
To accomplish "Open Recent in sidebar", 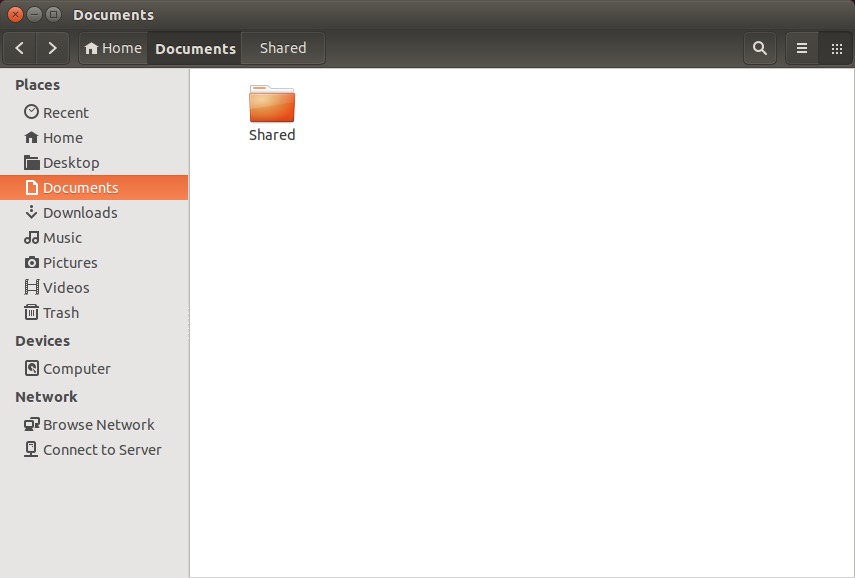I will pos(65,113).
